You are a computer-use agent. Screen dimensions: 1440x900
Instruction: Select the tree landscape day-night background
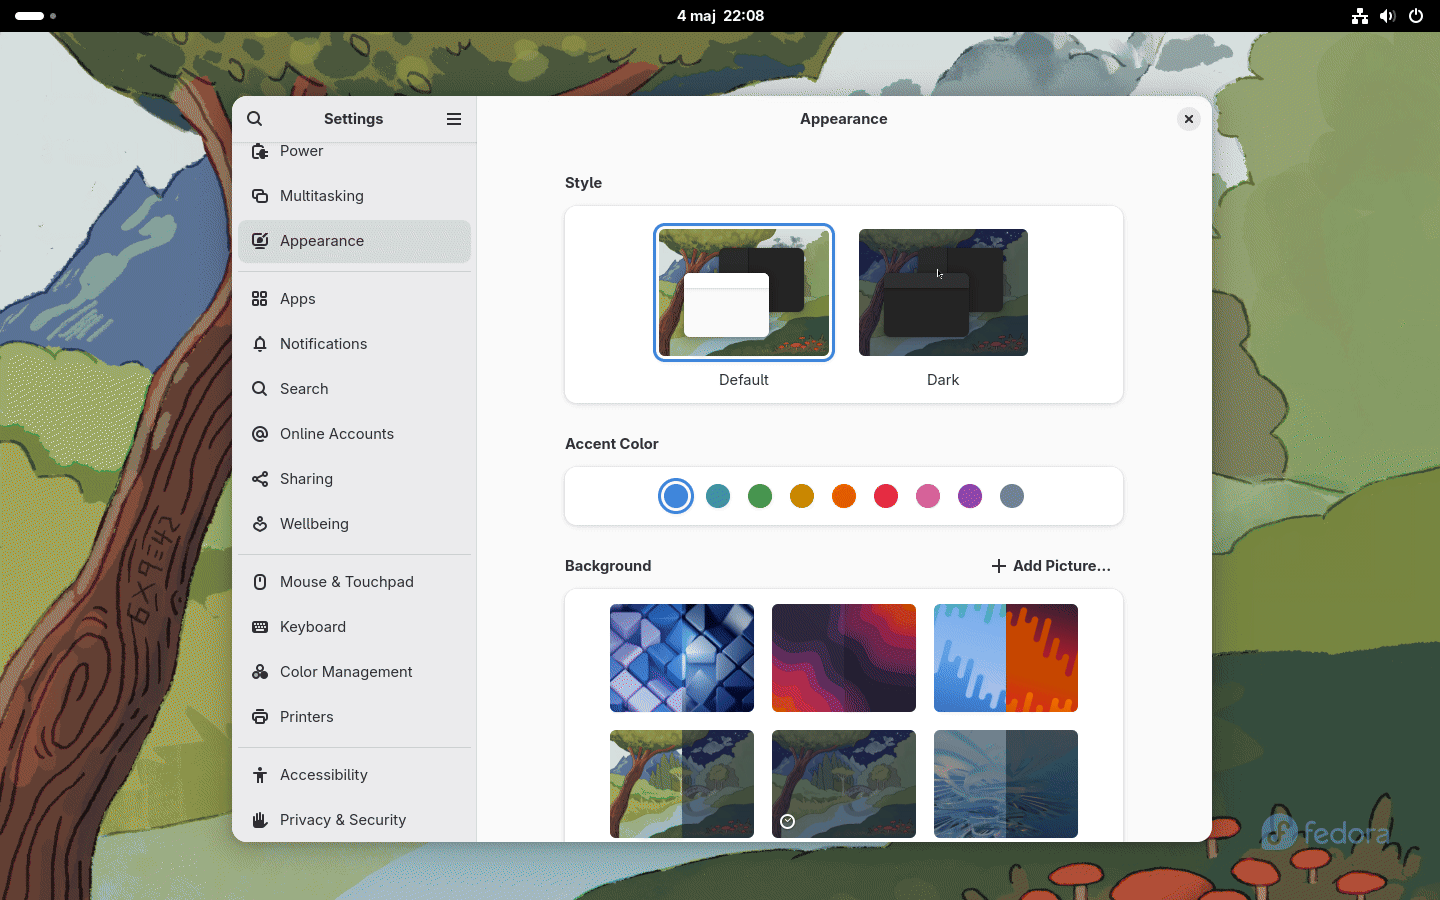[x=682, y=784]
